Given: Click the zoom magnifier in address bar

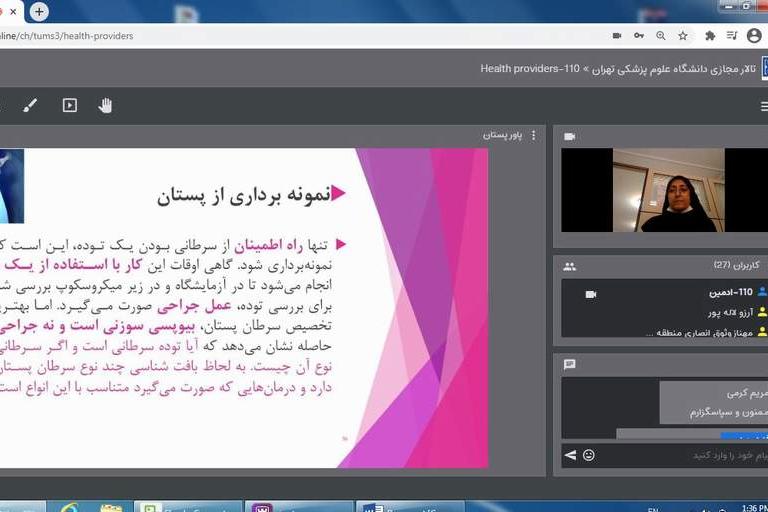Looking at the screenshot, I should (661, 36).
